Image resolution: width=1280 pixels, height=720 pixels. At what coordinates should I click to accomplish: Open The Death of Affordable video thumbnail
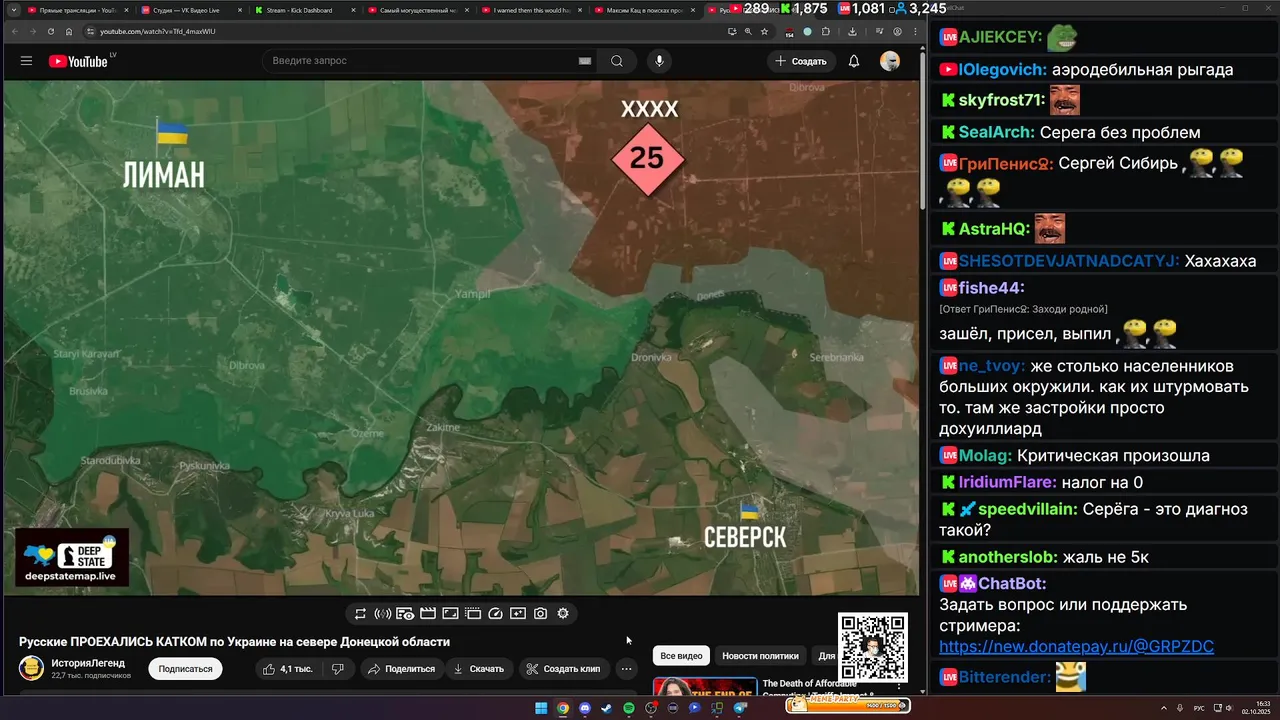(706, 686)
